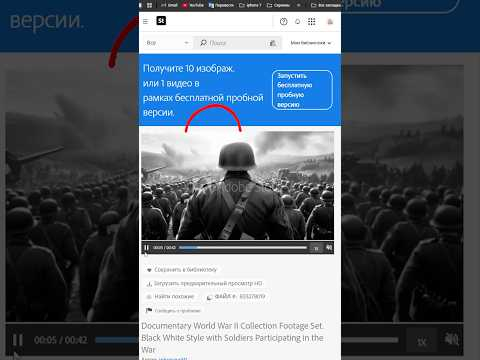Click the small player's progress bar
The image size is (480, 360).
[243, 248]
